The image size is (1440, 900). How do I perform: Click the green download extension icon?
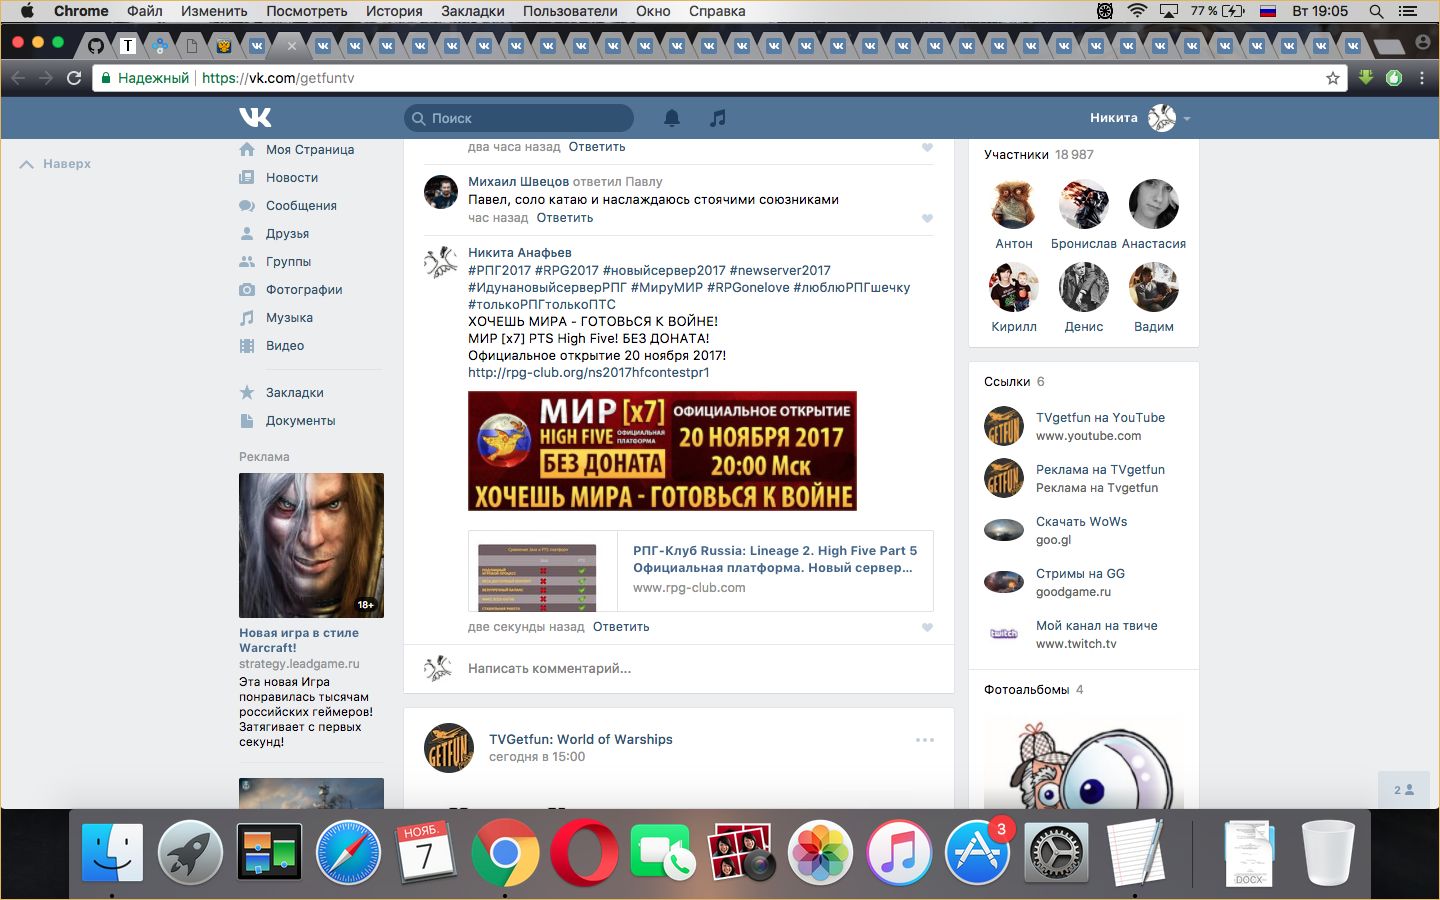coord(1366,77)
